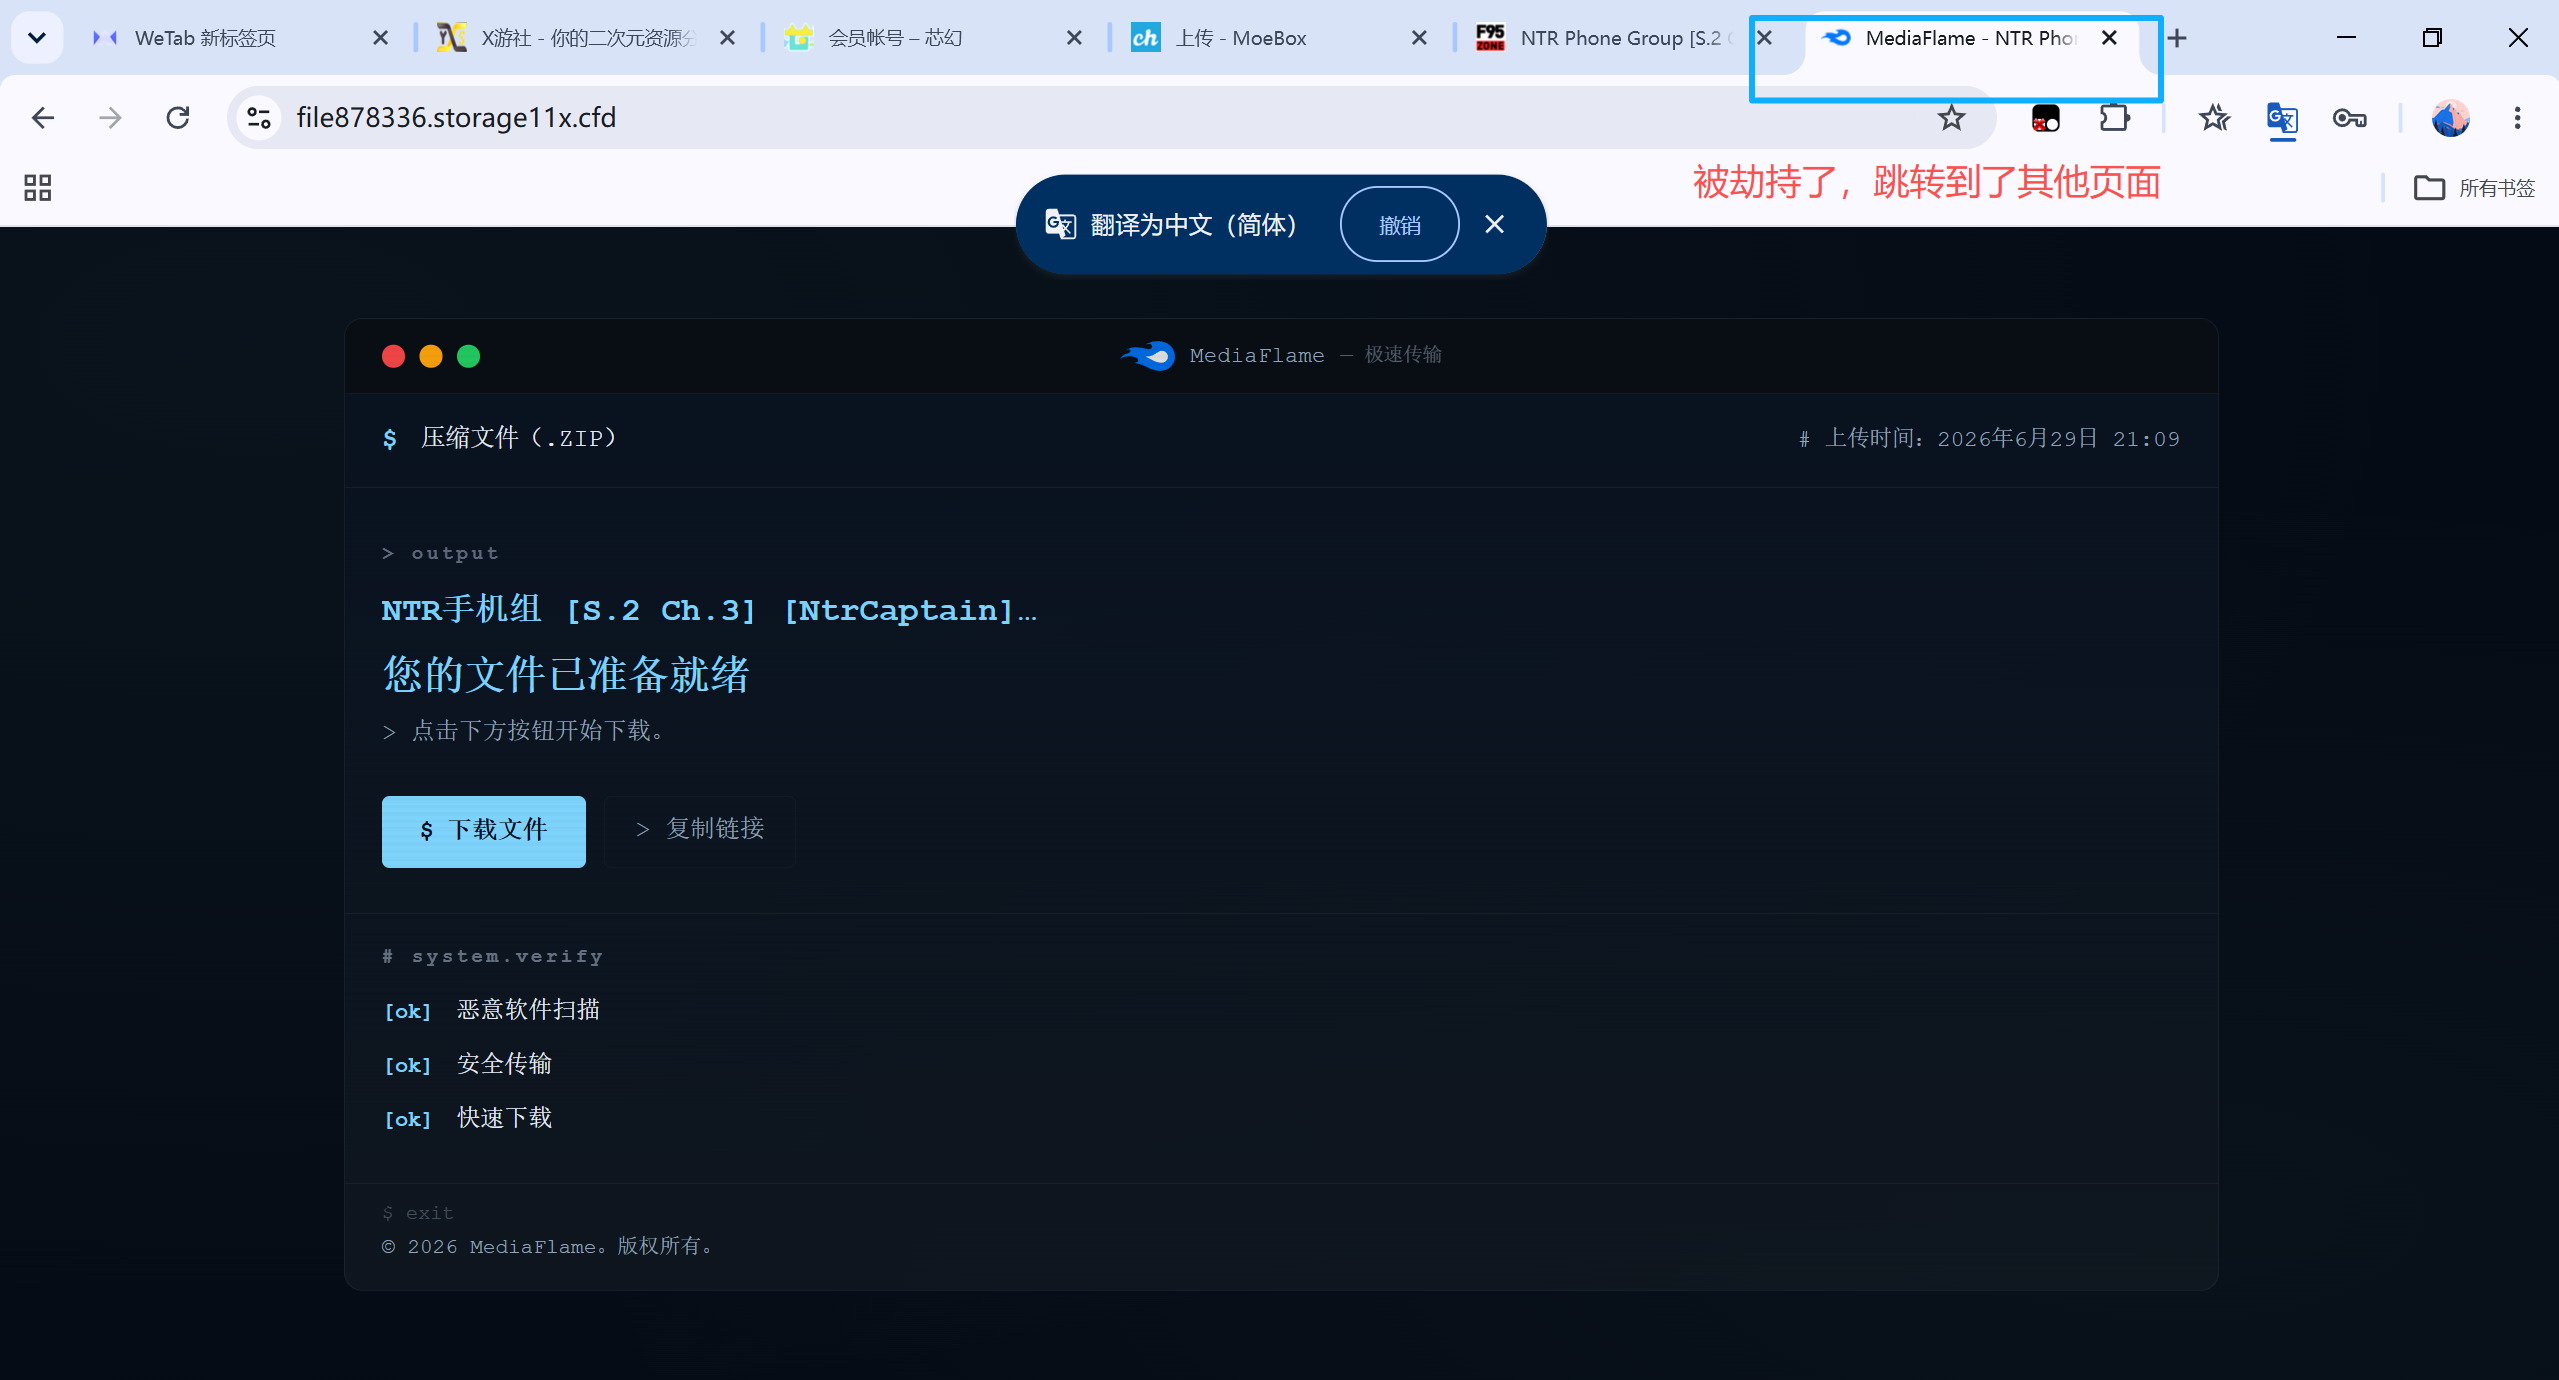Open the apps grid shortcut icon
This screenshot has width=2559, height=1380.
(x=38, y=188)
